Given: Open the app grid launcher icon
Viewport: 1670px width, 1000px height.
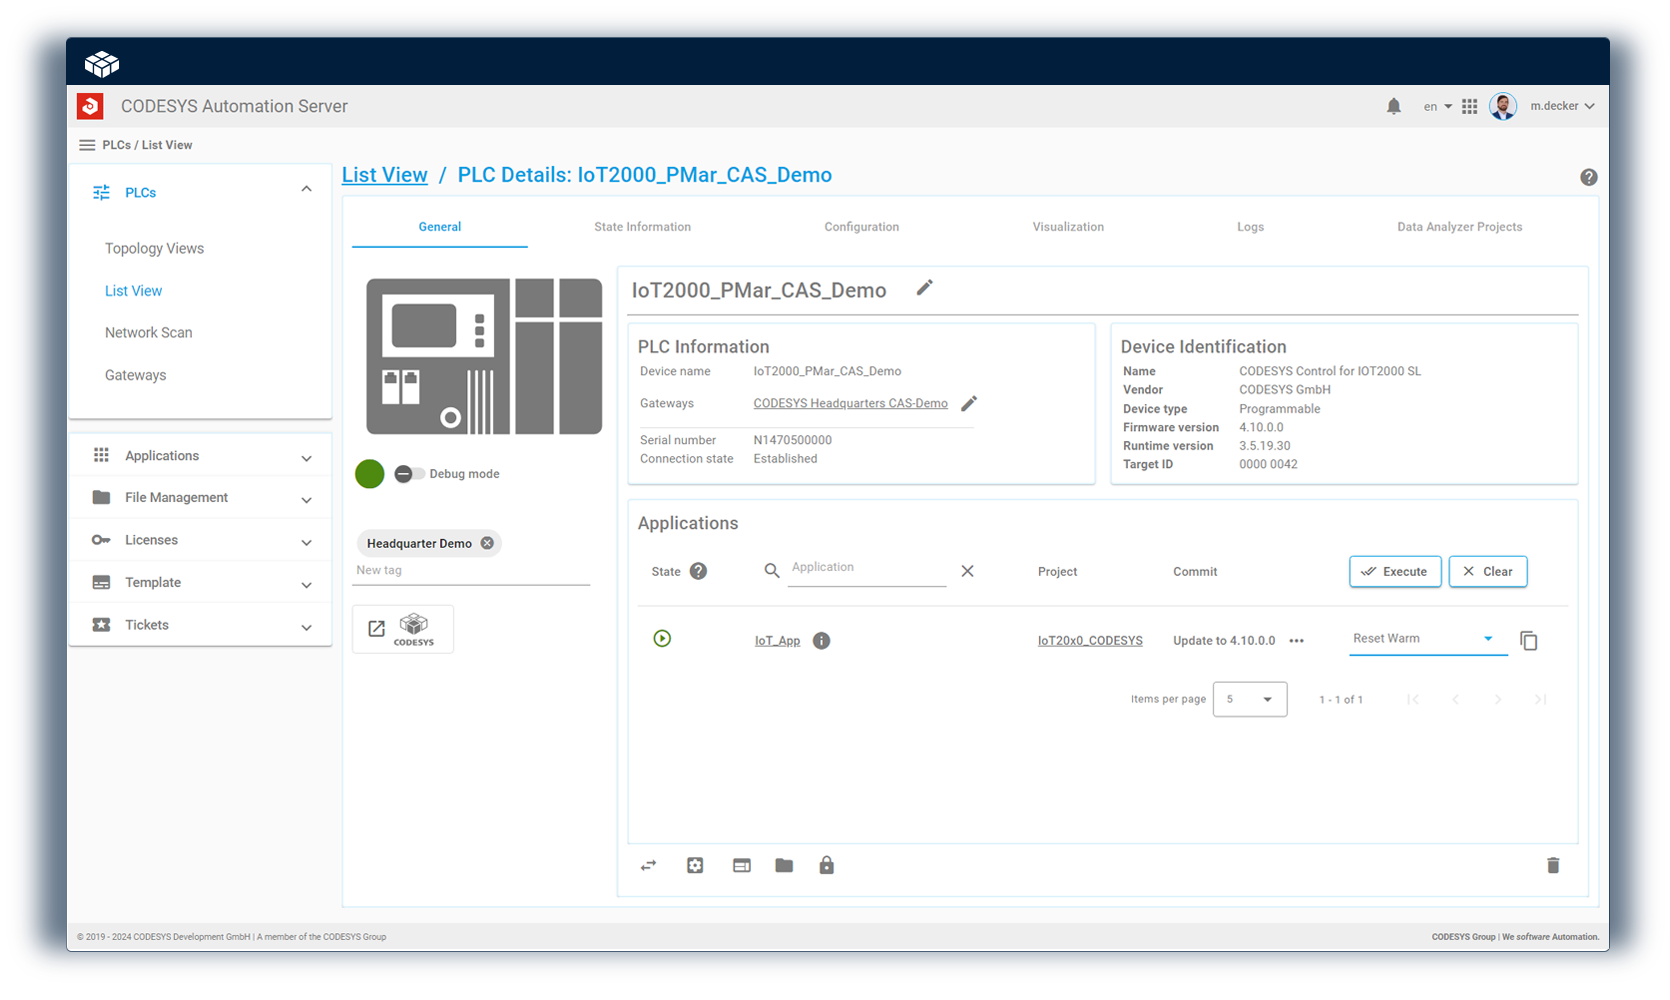Looking at the screenshot, I should (x=1469, y=105).
